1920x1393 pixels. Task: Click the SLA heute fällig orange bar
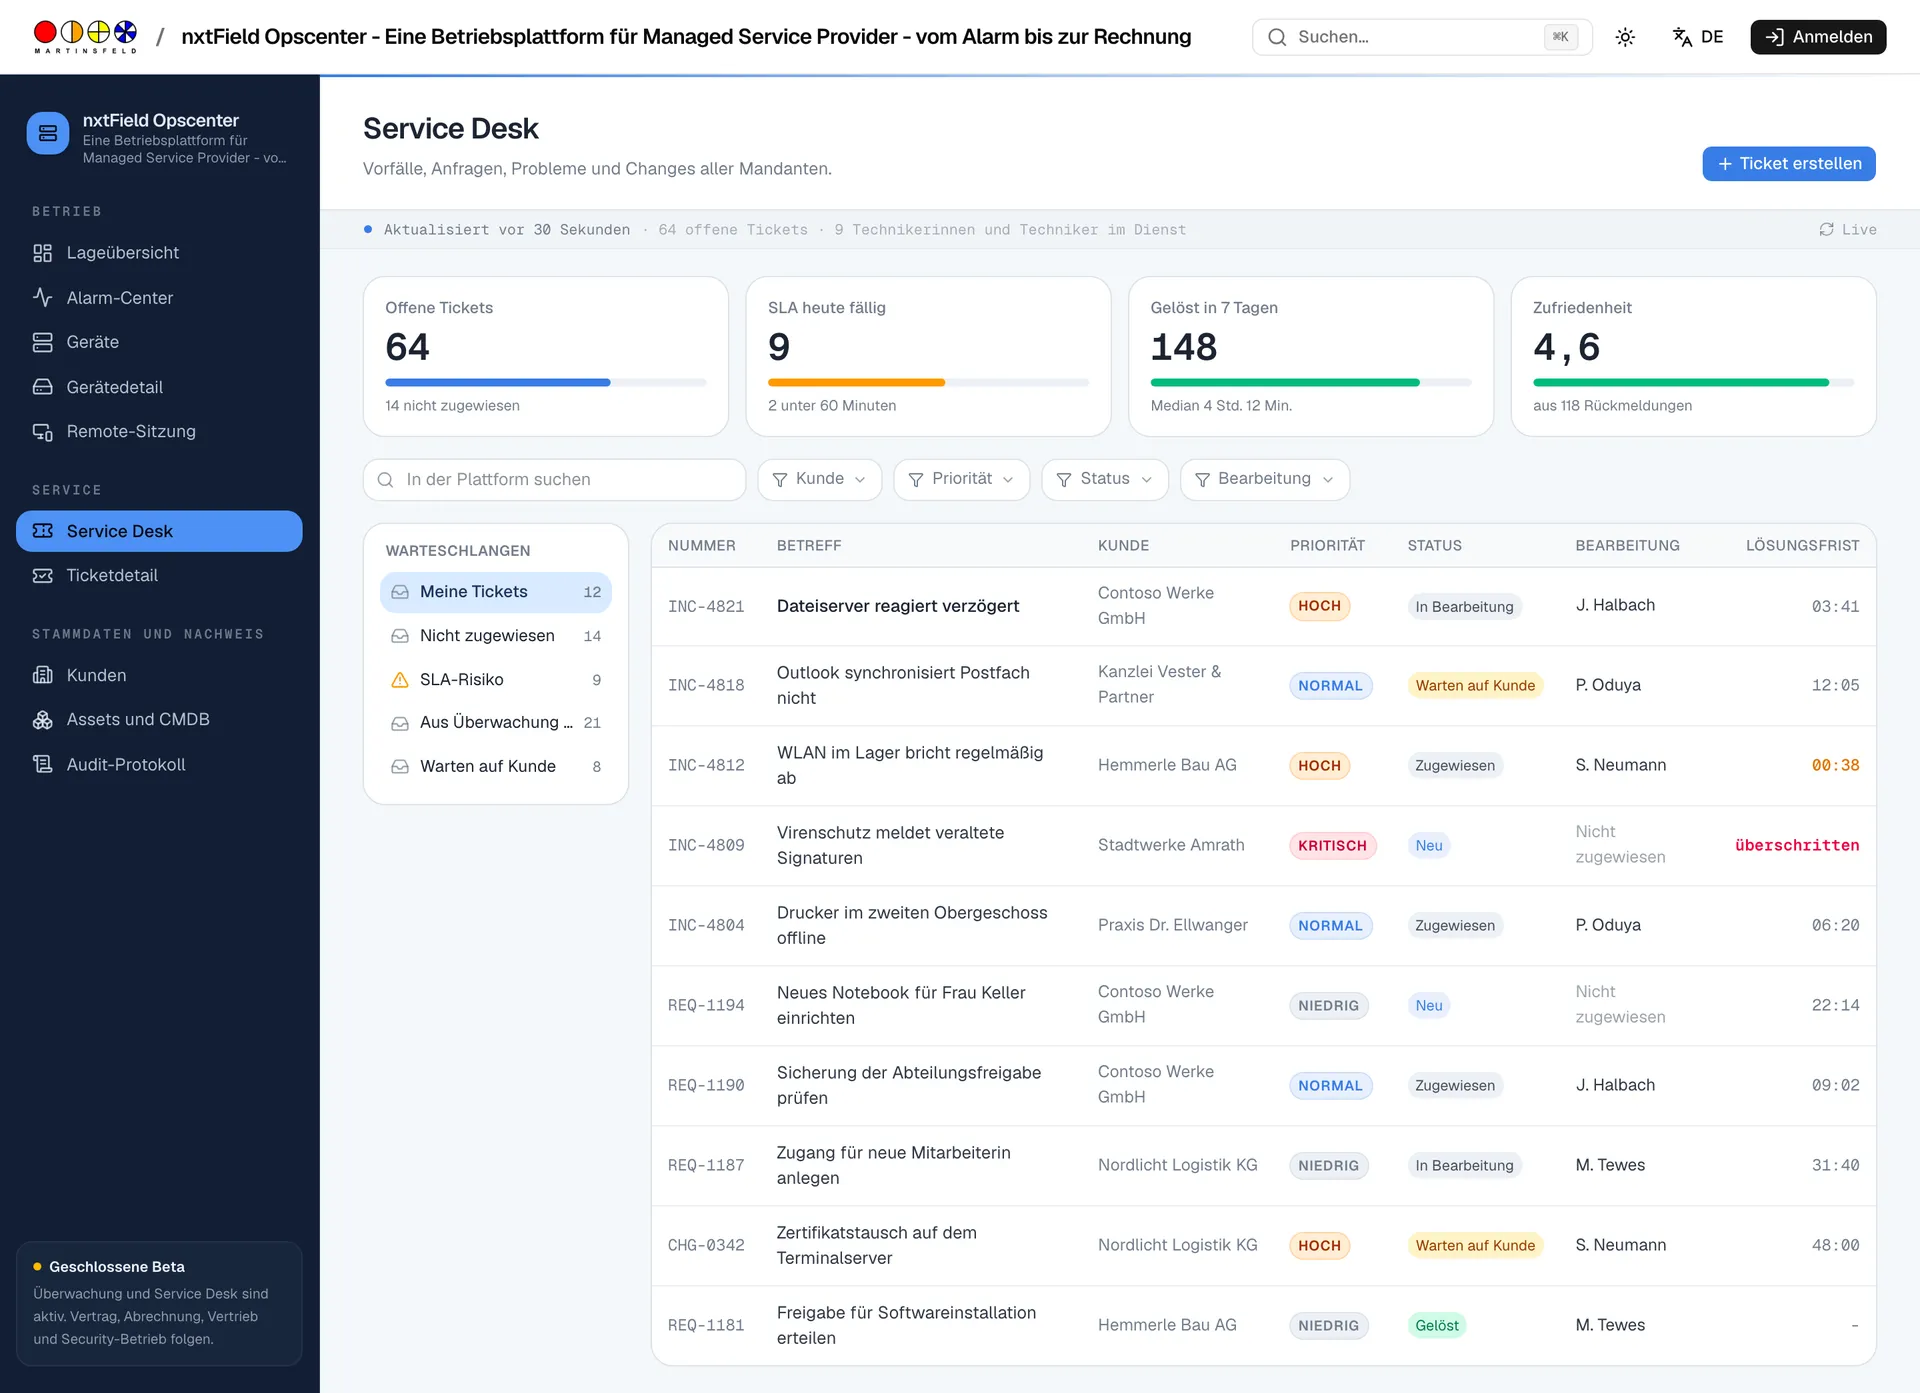tap(856, 382)
